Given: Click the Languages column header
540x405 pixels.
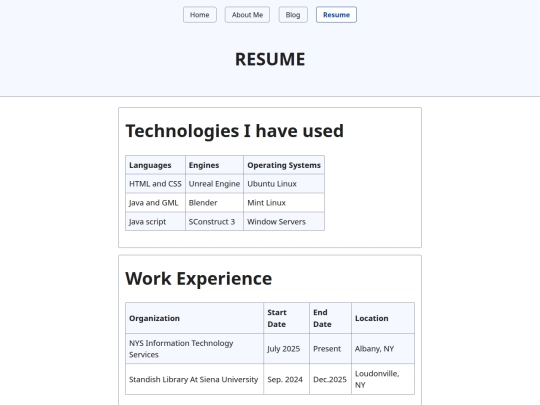Looking at the screenshot, I should (155, 165).
